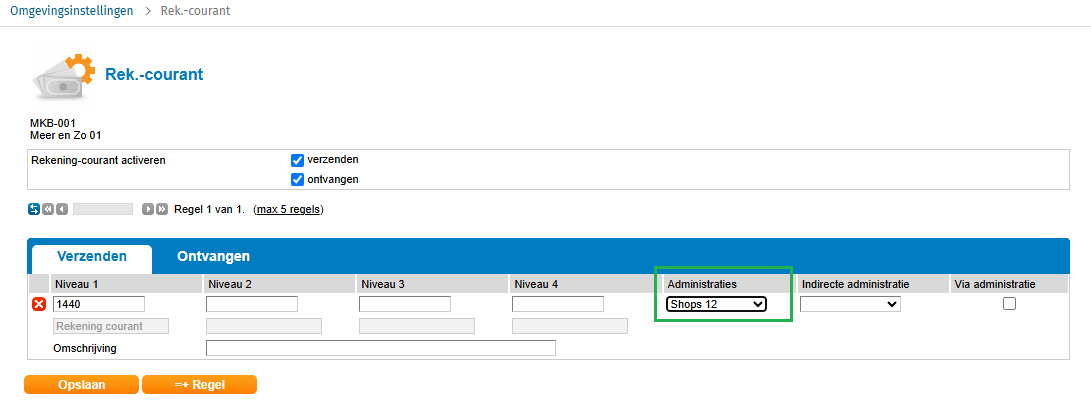
Task: Enable the Via administratie checkbox
Action: [1009, 304]
